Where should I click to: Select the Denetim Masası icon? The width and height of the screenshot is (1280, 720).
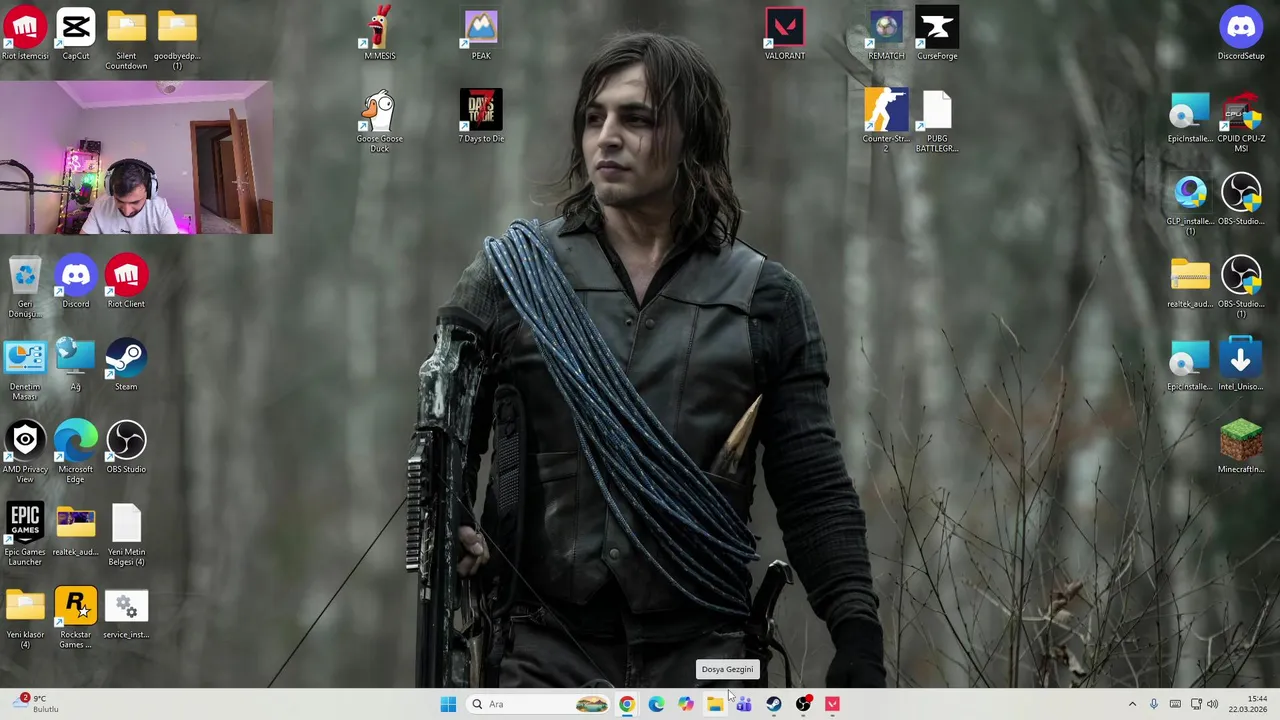(x=25, y=370)
